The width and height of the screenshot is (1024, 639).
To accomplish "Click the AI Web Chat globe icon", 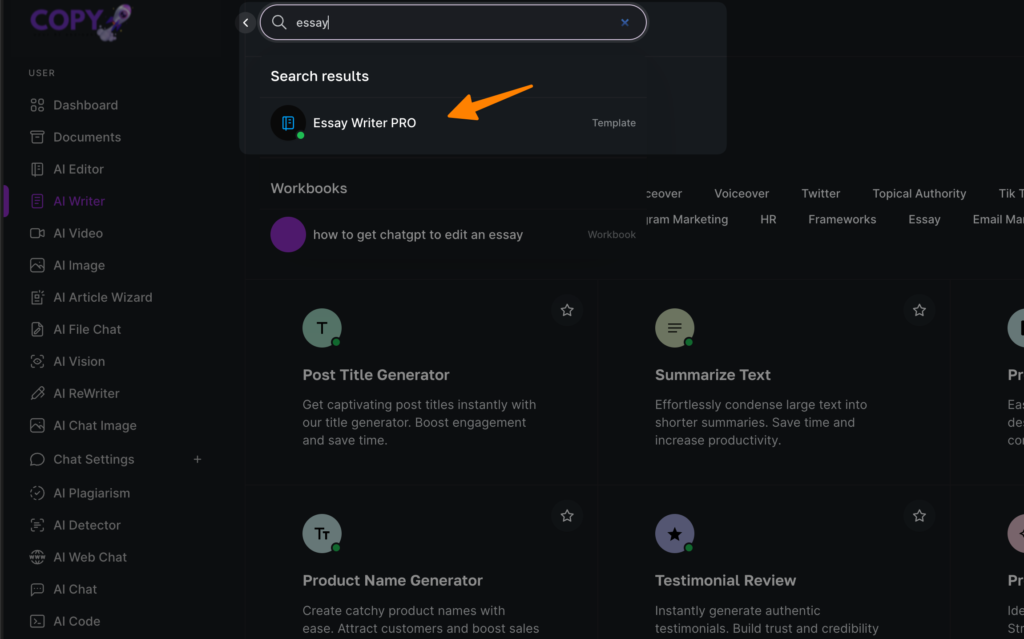I will coord(37,557).
